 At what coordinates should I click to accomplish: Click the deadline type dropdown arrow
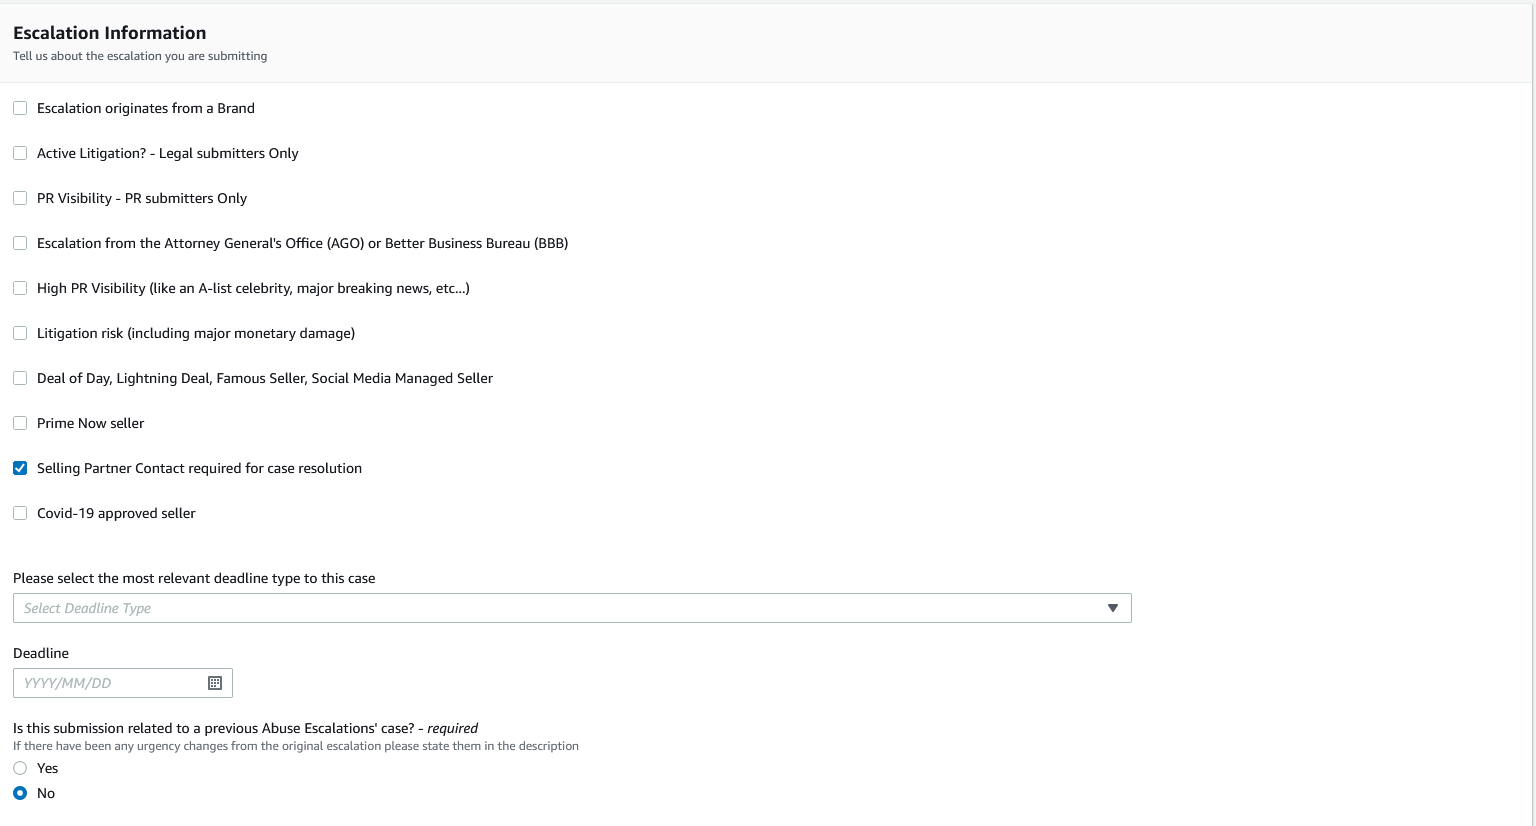[1112, 608]
